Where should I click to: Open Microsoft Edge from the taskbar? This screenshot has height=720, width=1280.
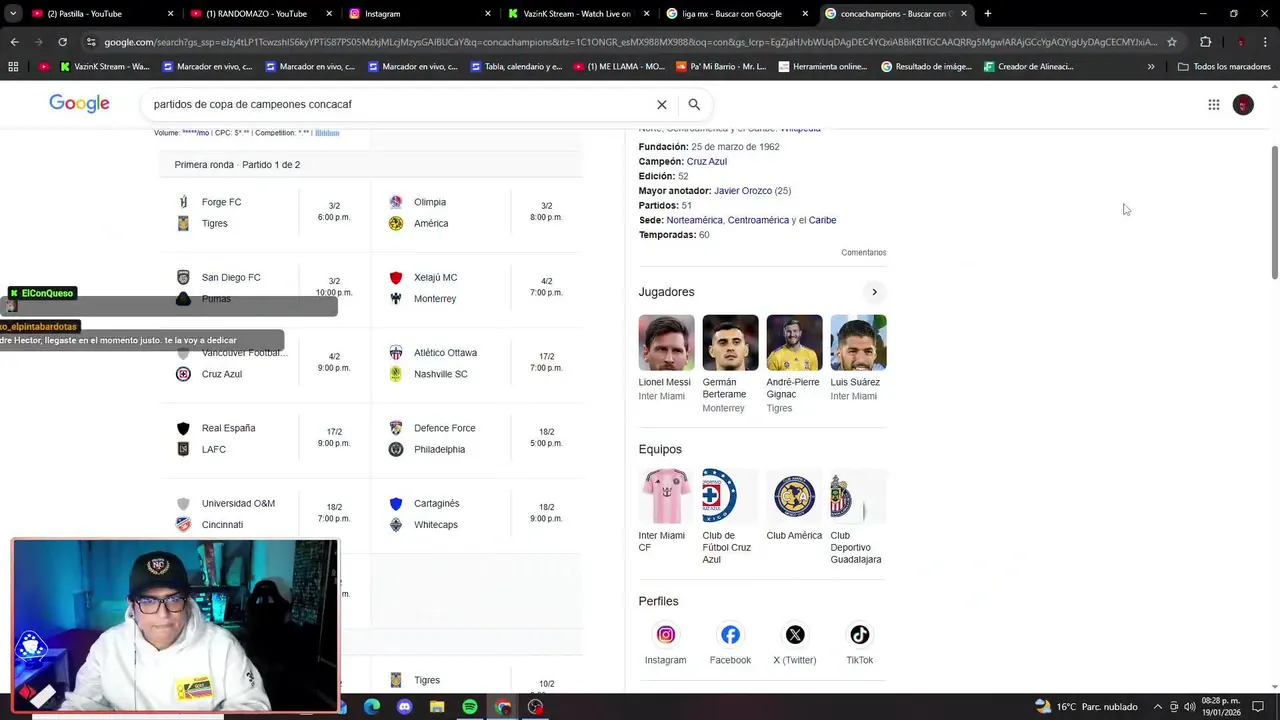372,707
